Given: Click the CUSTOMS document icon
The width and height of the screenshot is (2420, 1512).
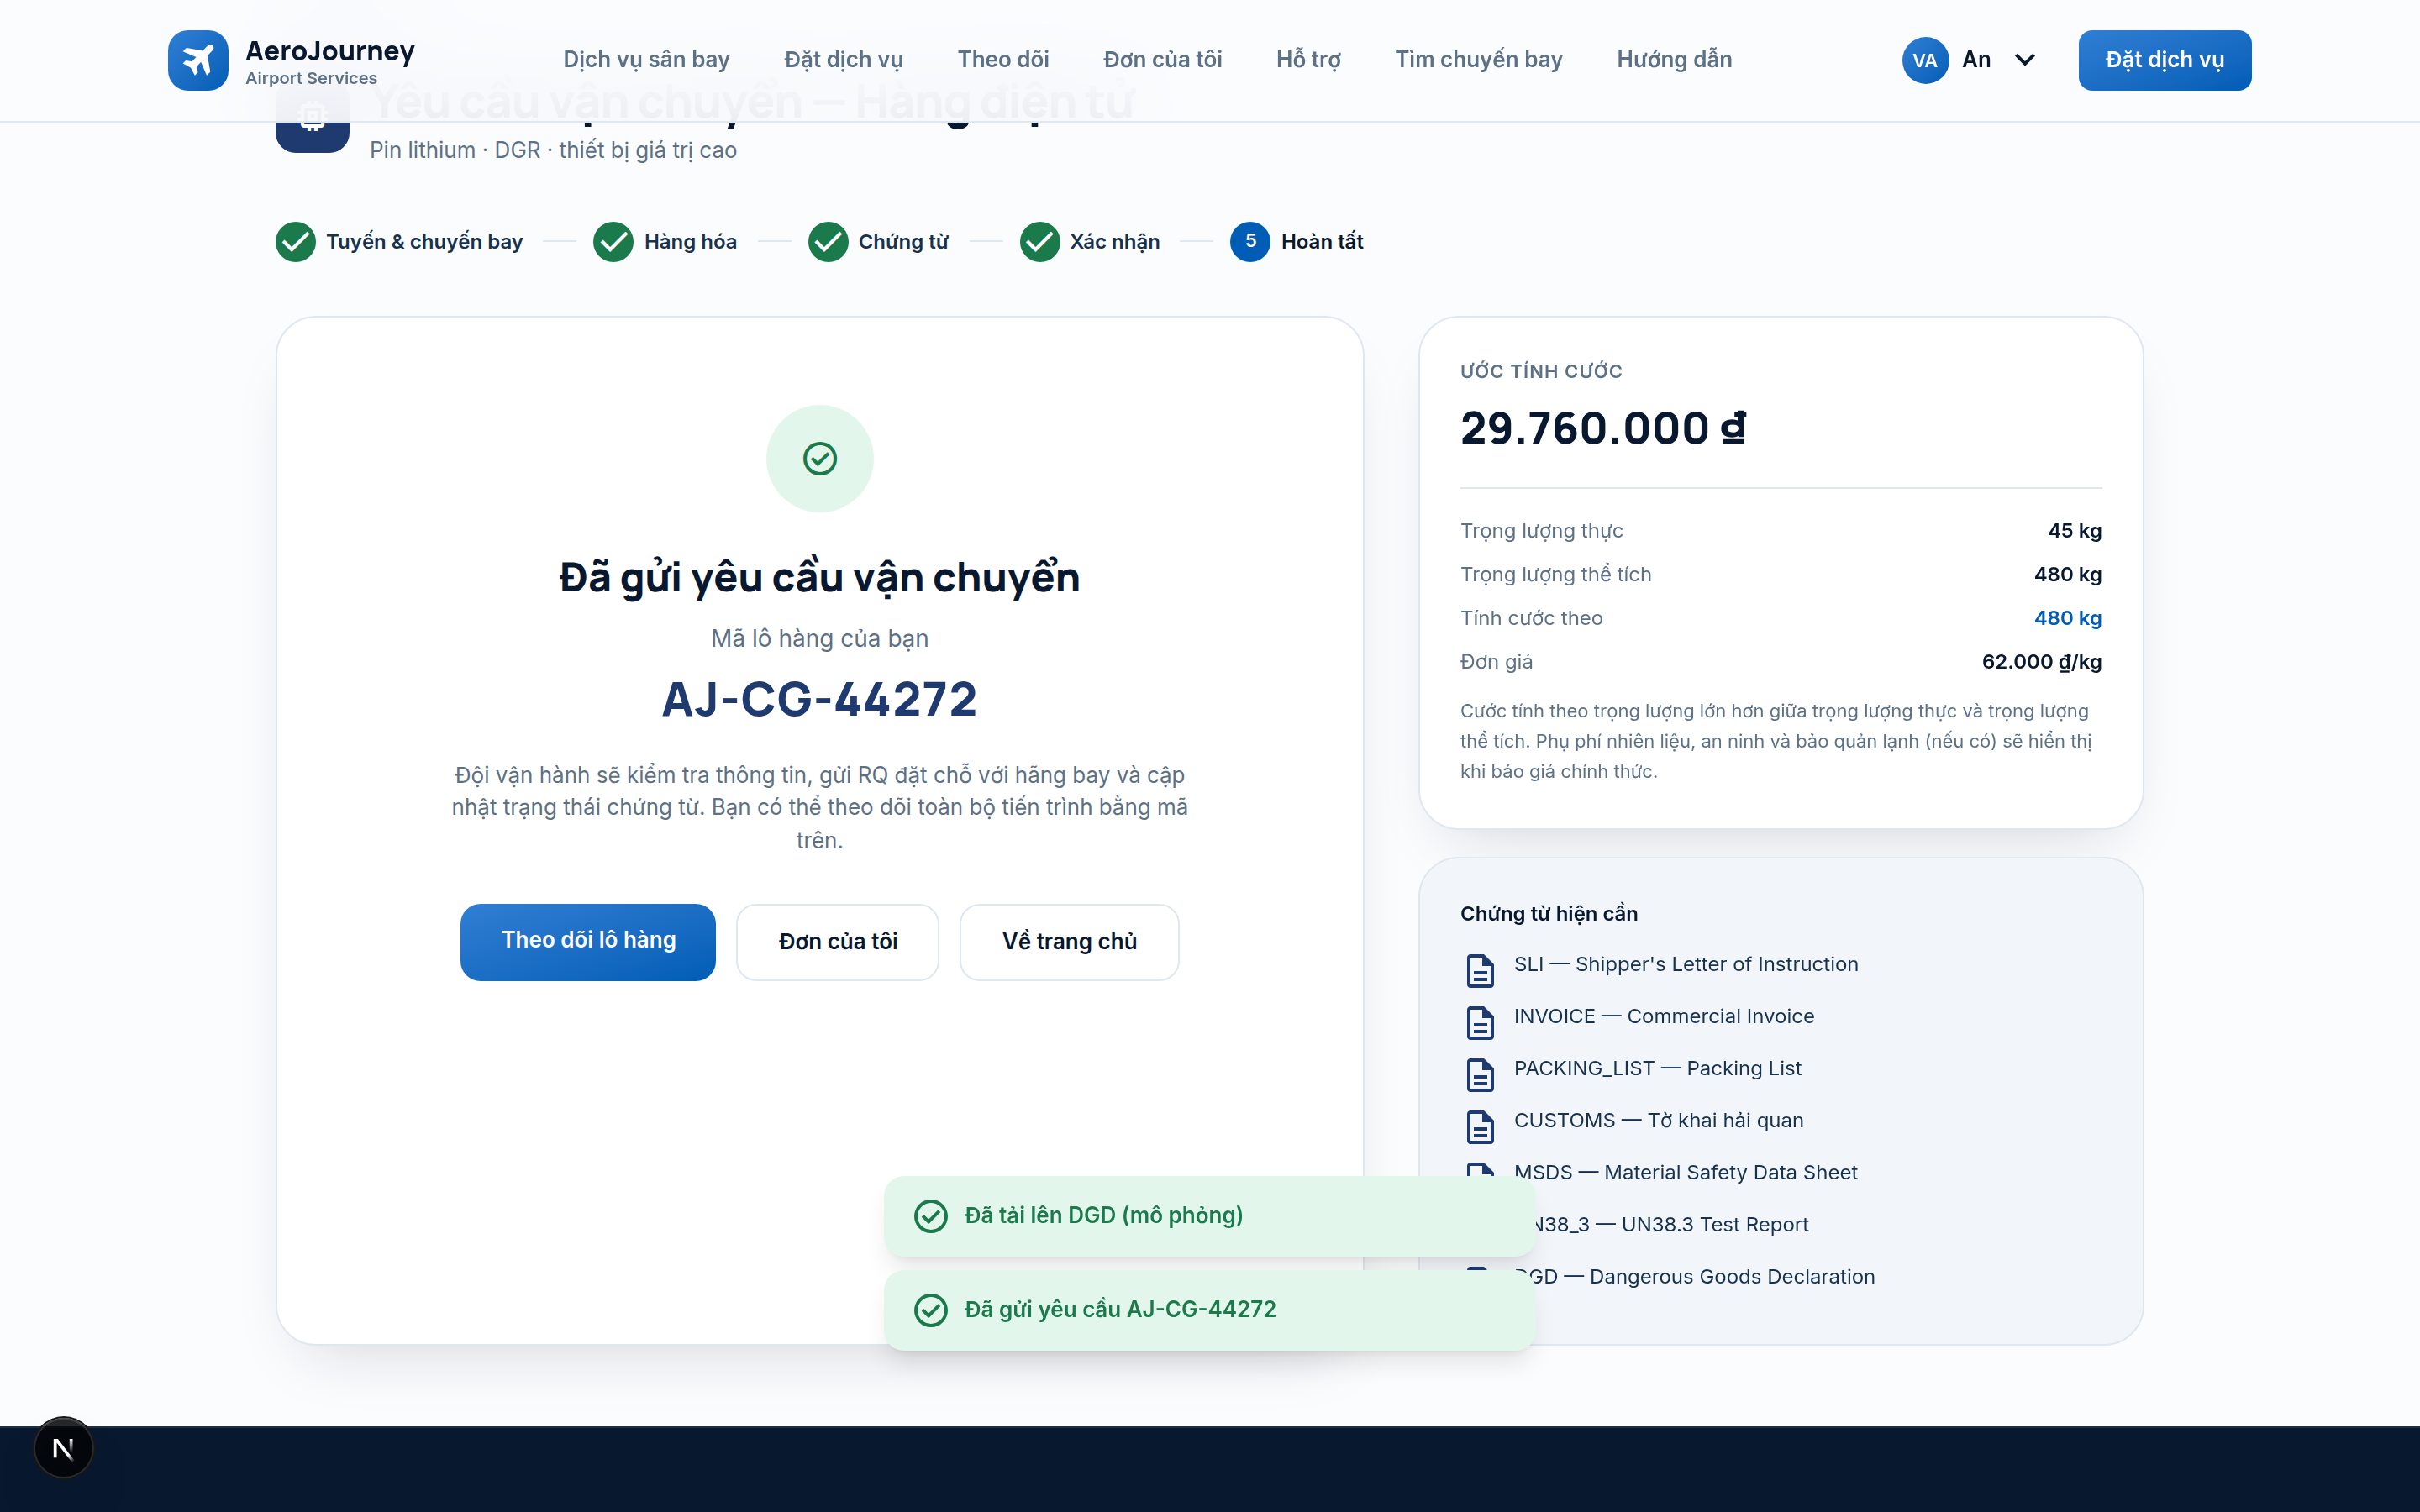Looking at the screenshot, I should pos(1480,1126).
